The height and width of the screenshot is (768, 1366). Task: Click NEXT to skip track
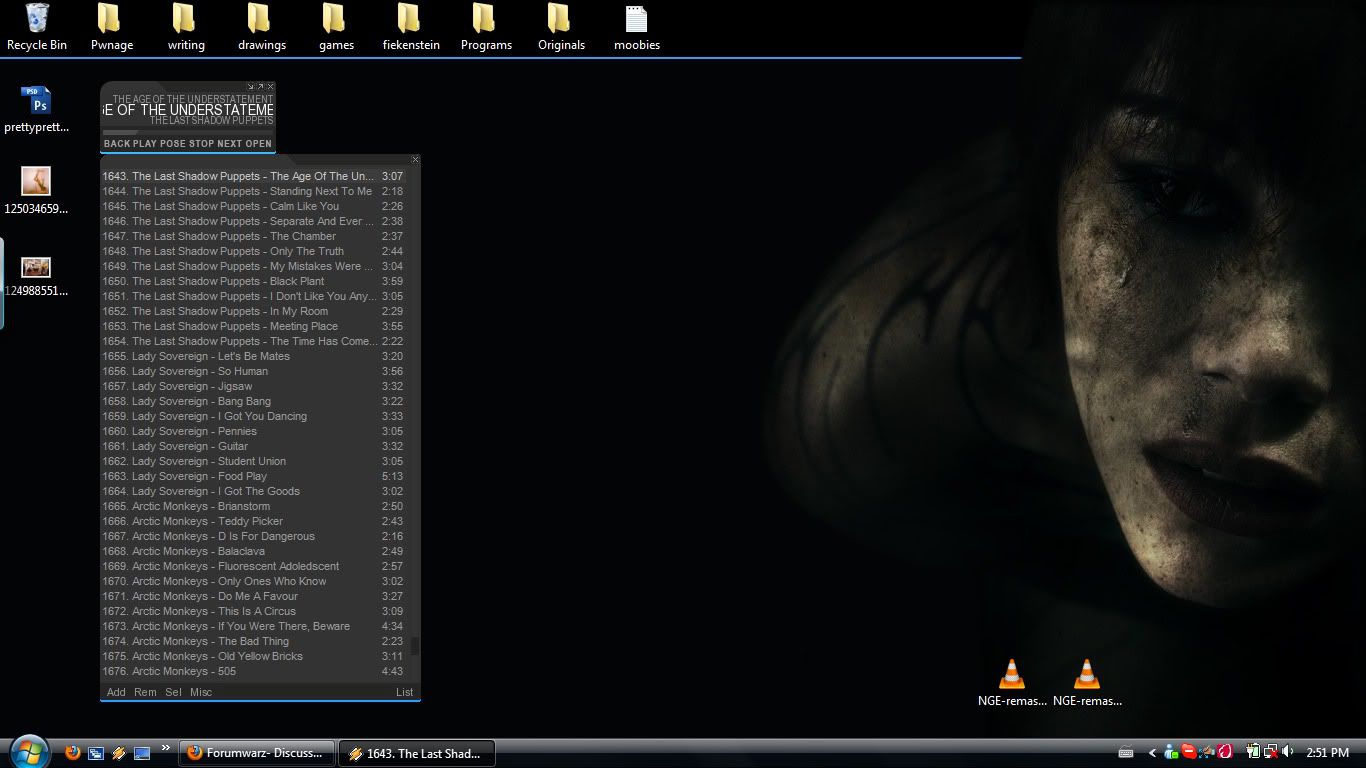[230, 143]
